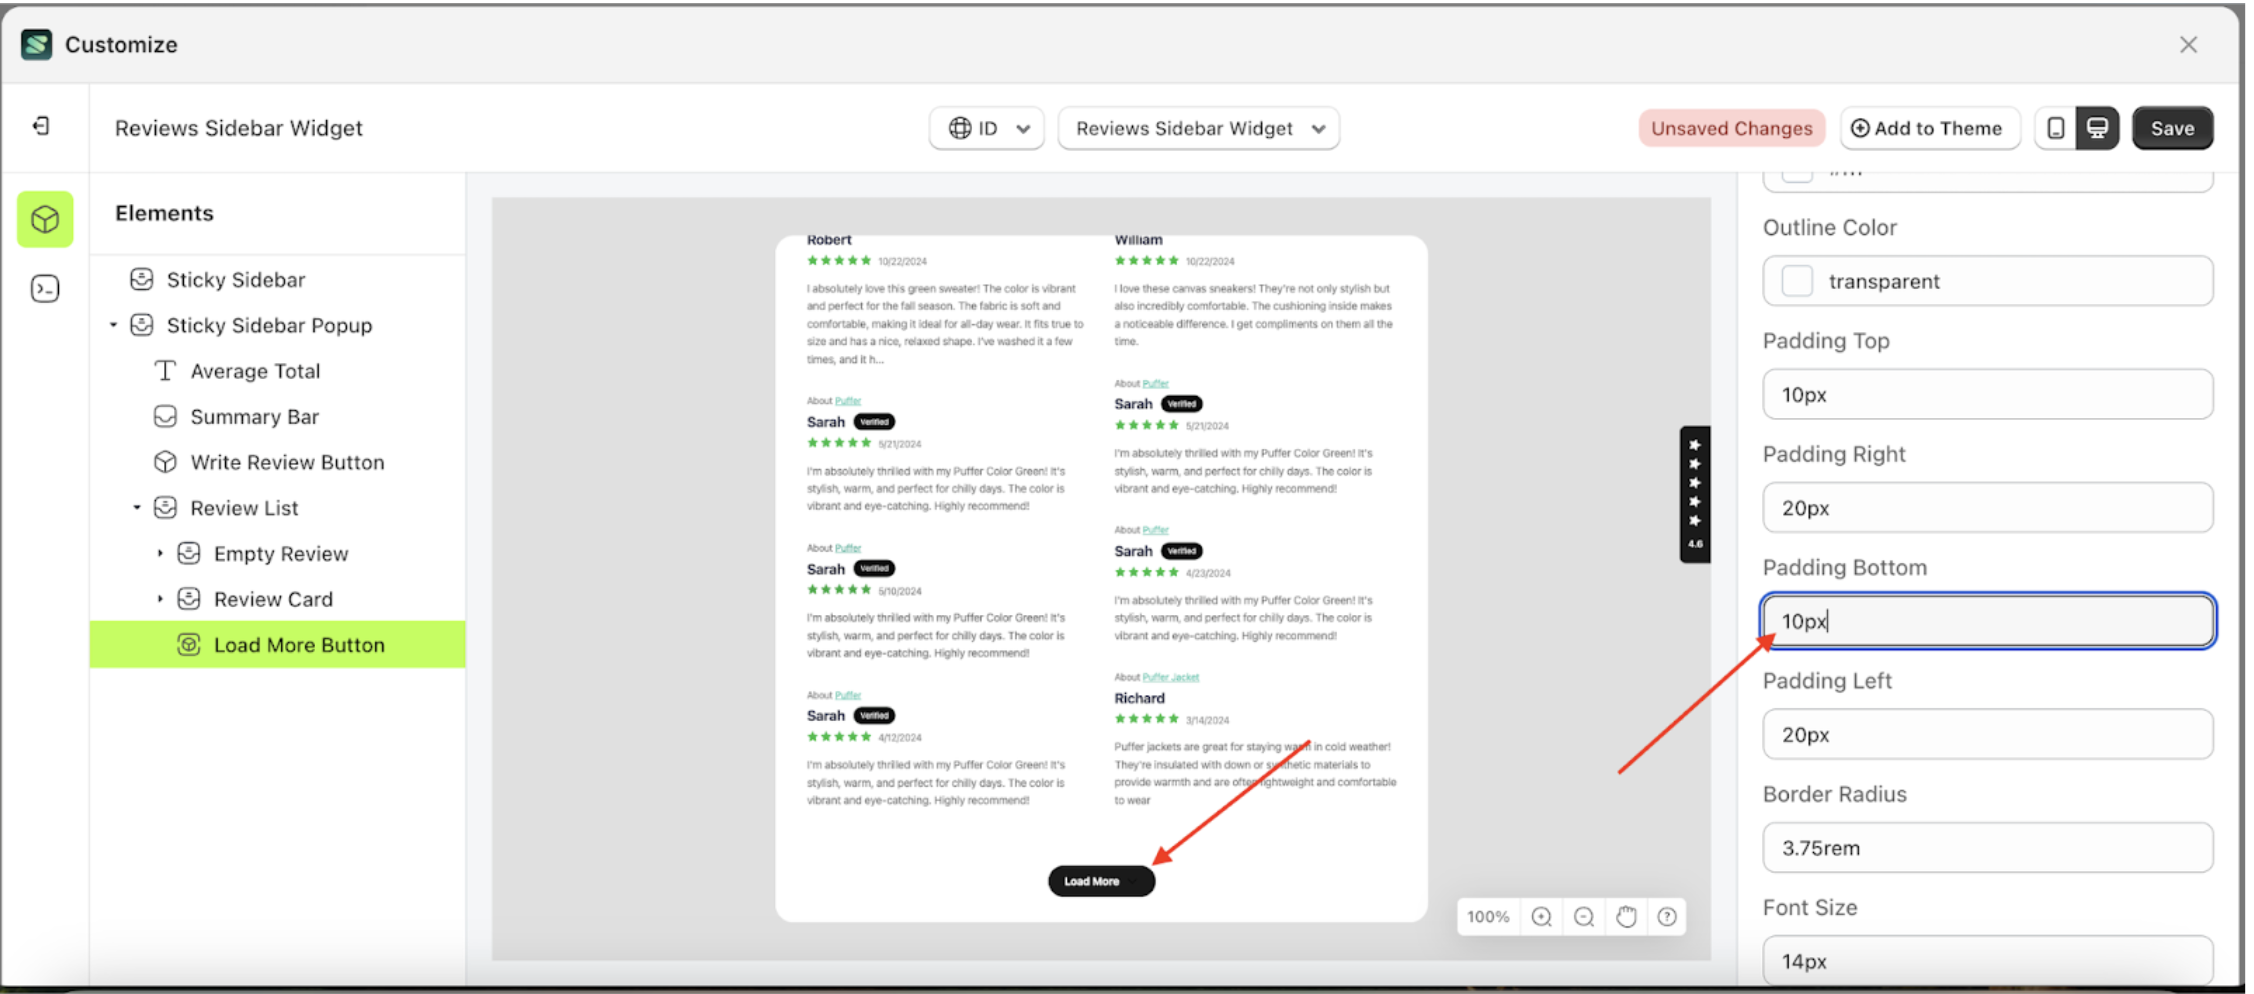Click the Save button
2254x994 pixels.
[2172, 128]
